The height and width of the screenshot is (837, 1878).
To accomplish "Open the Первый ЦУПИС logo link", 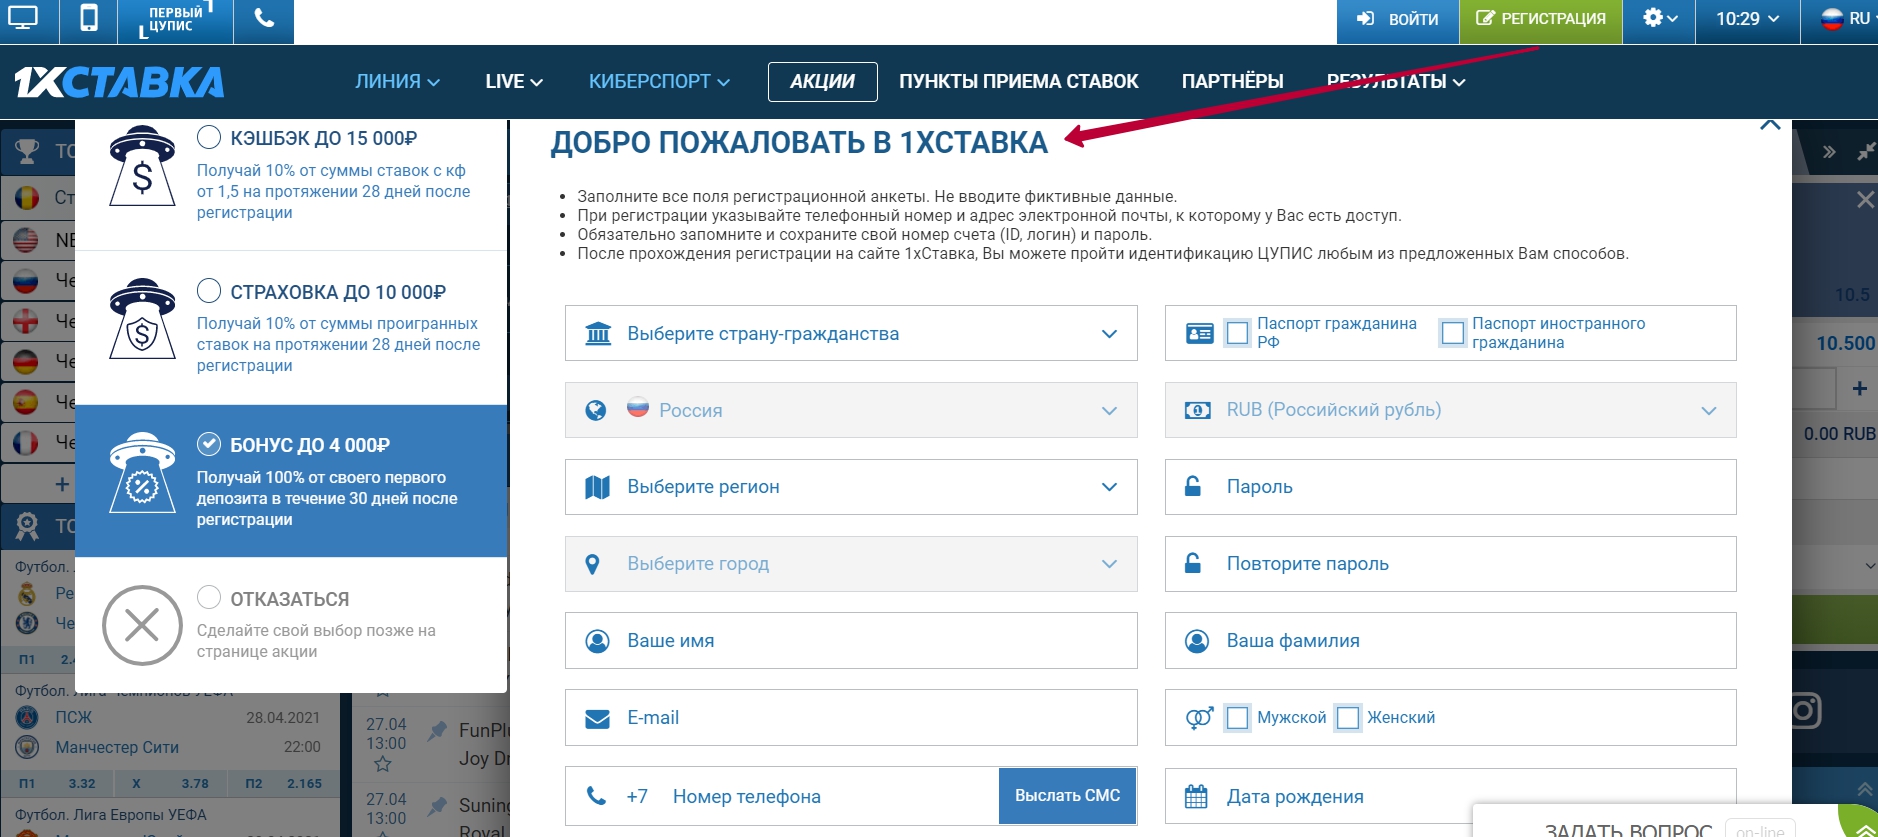I will point(175,19).
